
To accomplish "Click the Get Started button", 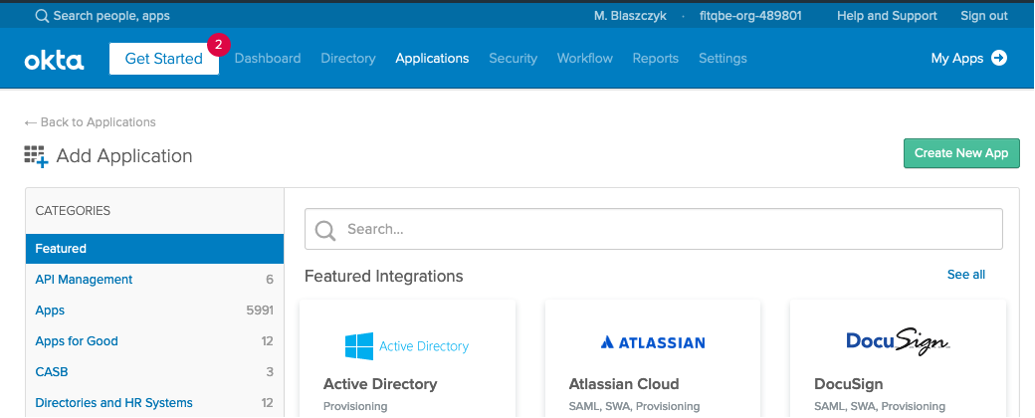I will (x=164, y=59).
